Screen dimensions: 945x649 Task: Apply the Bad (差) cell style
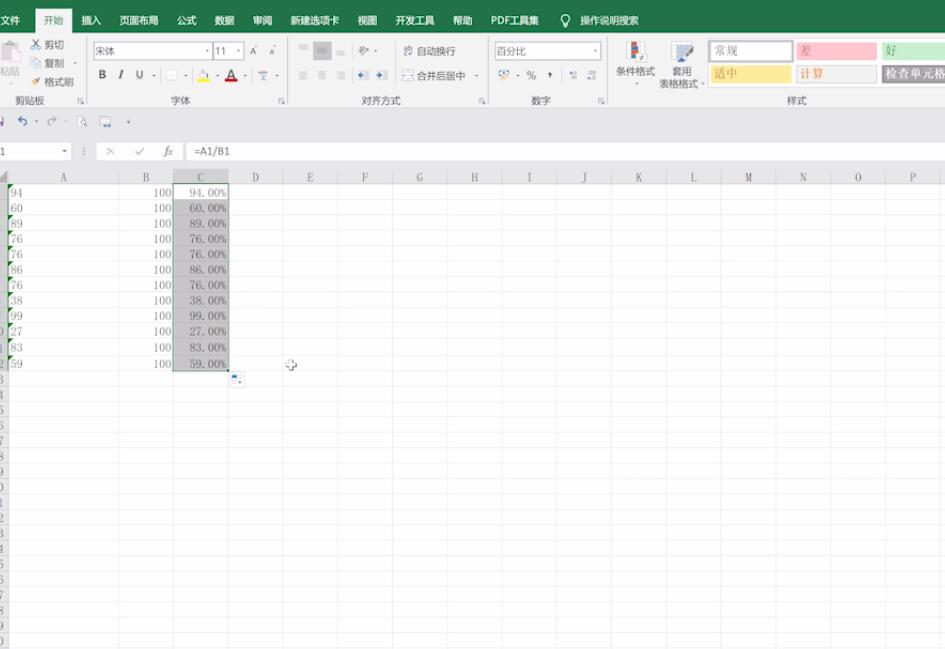point(836,51)
